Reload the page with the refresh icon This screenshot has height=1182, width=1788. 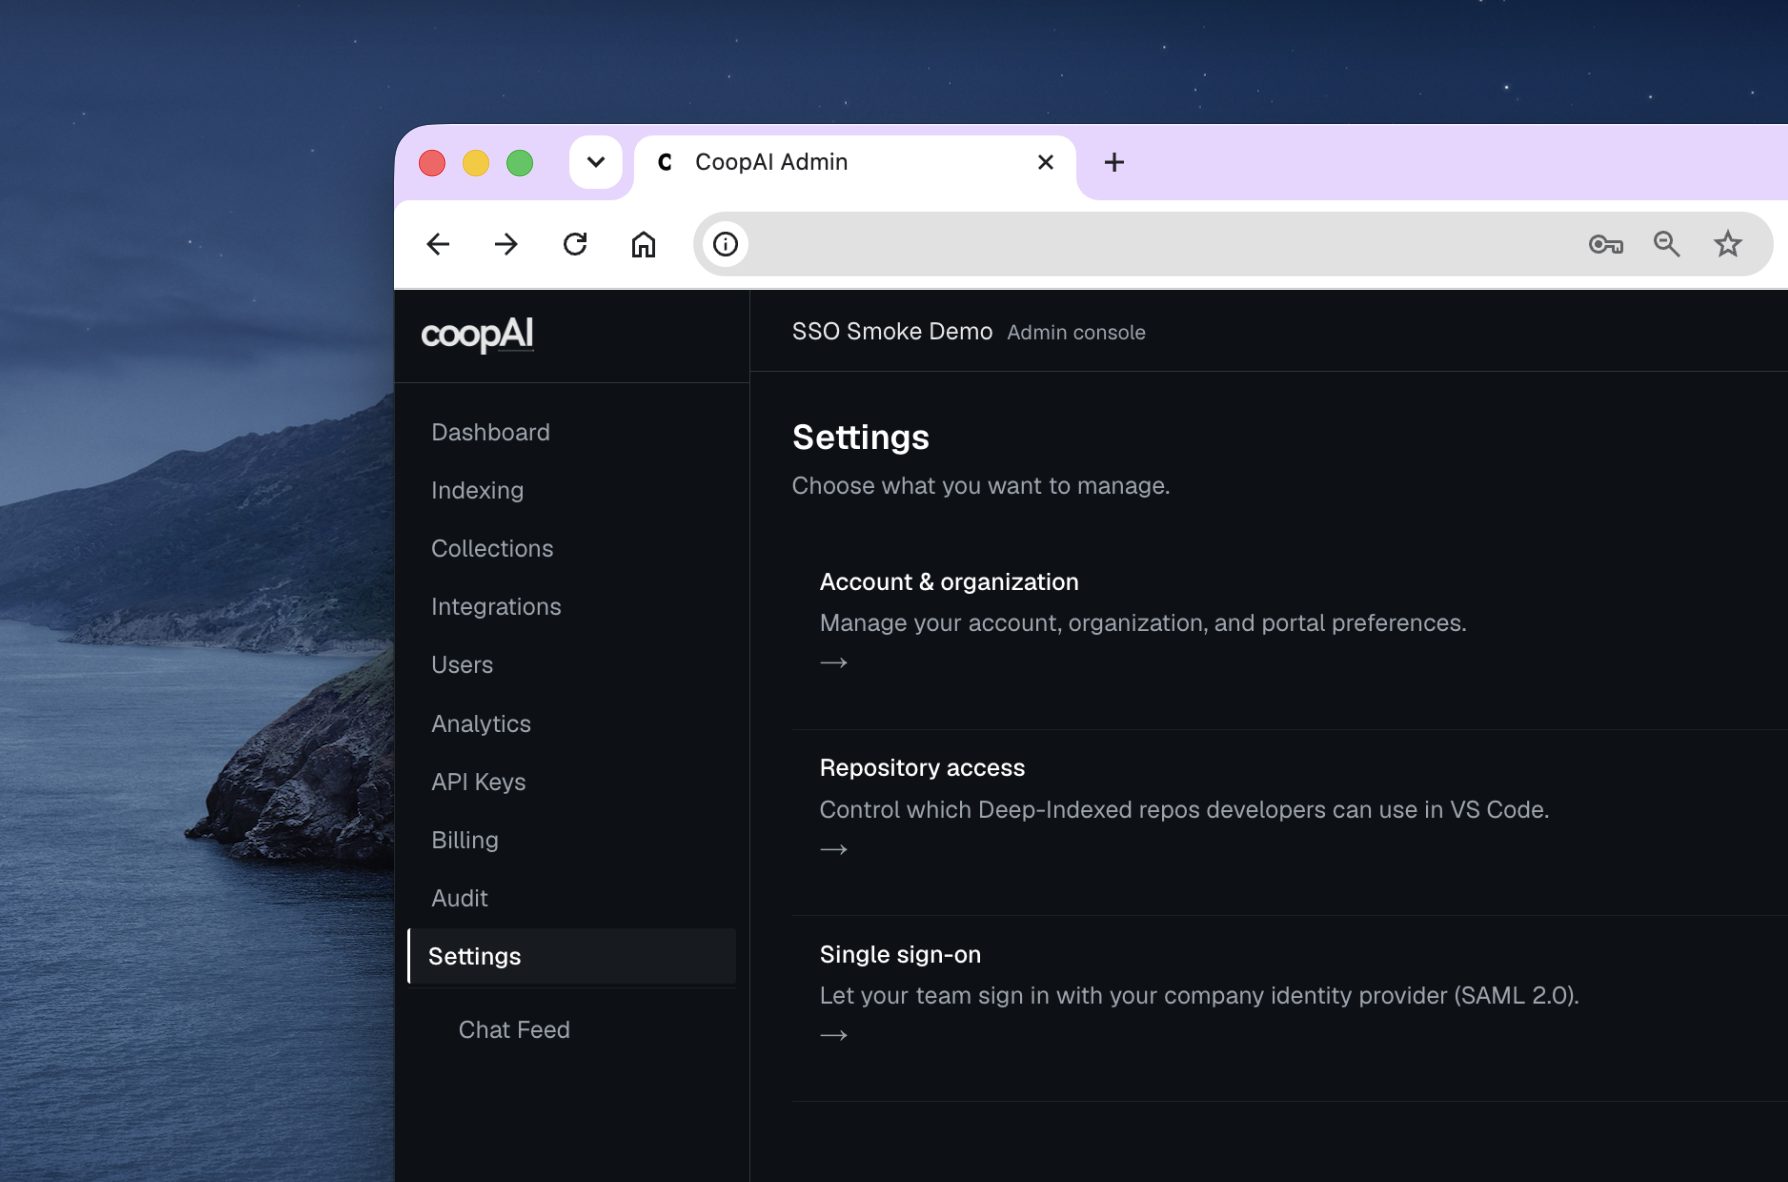[575, 244]
